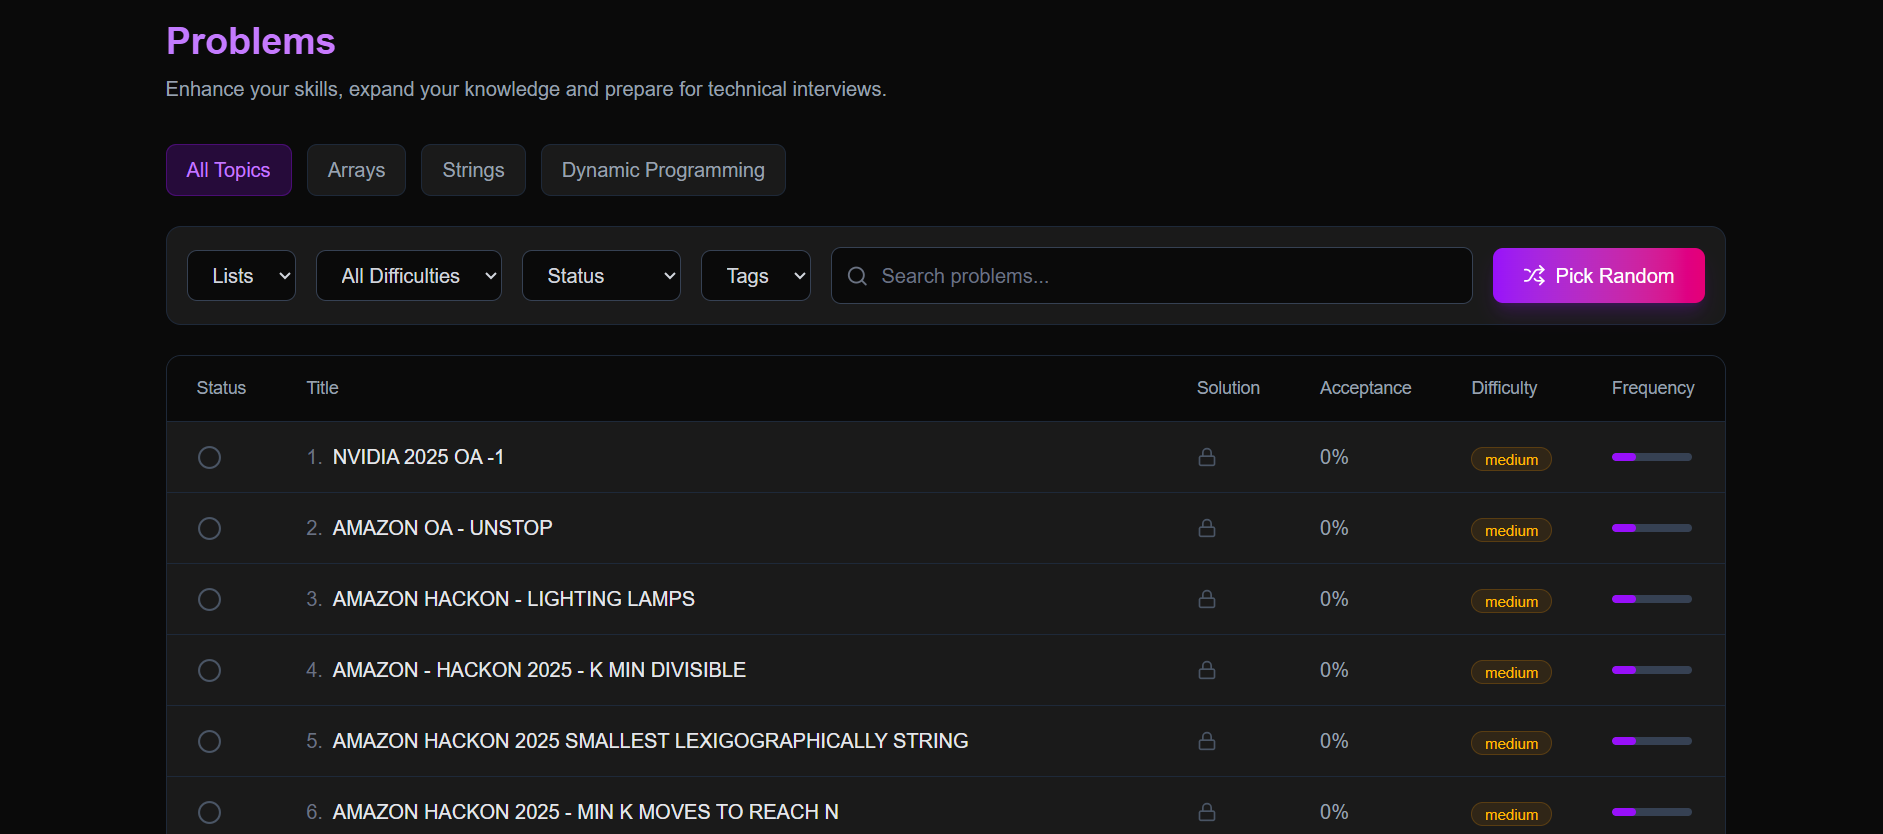
Task: Click the Pick Random button
Action: pyautogui.click(x=1598, y=275)
